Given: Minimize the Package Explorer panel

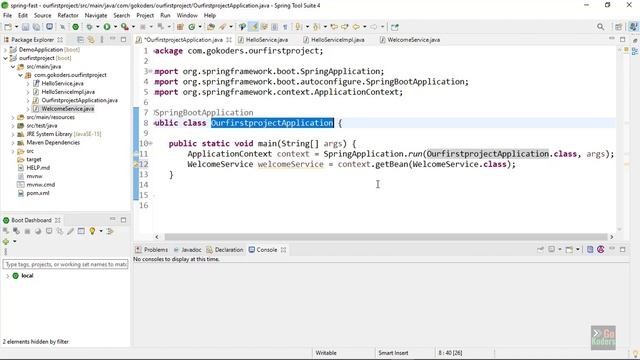Looking at the screenshot, I should coord(113,39).
